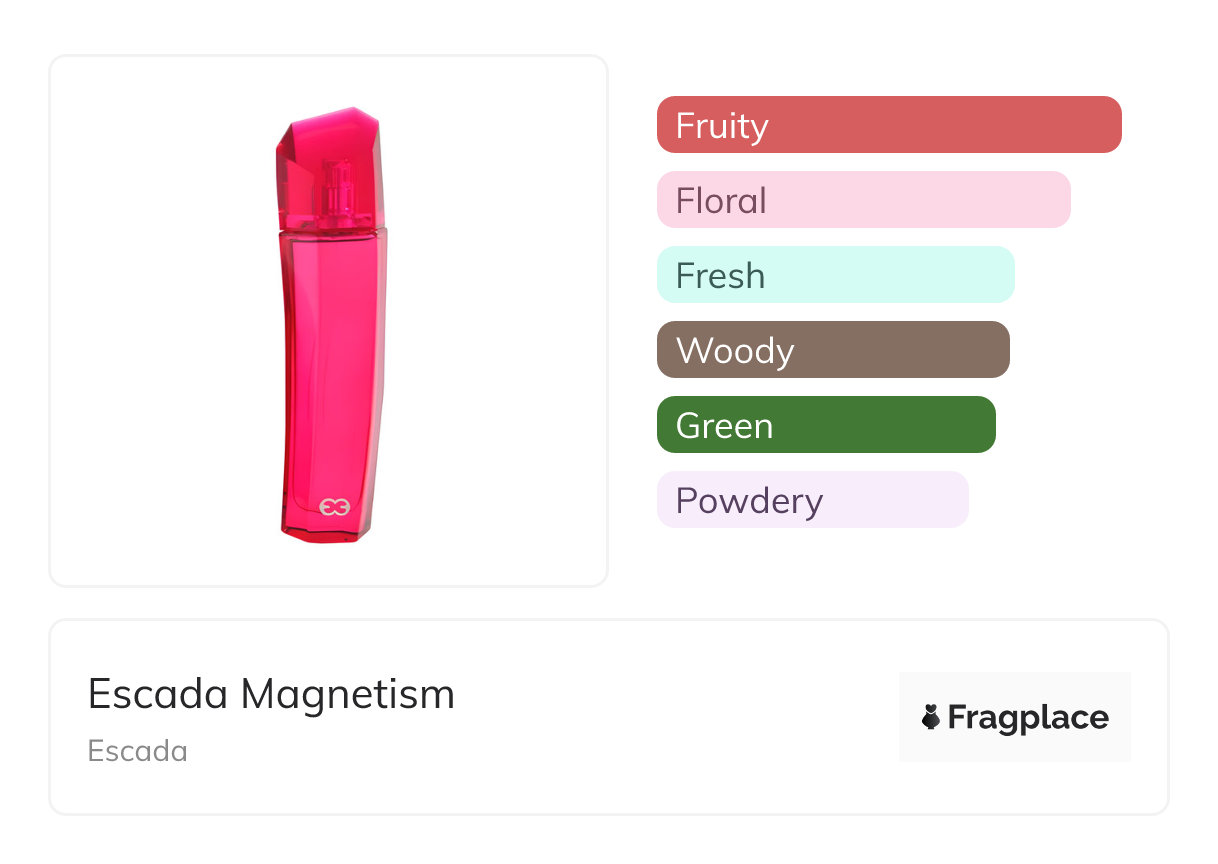
Task: Select the pink Floral accord bar
Action: 863,200
